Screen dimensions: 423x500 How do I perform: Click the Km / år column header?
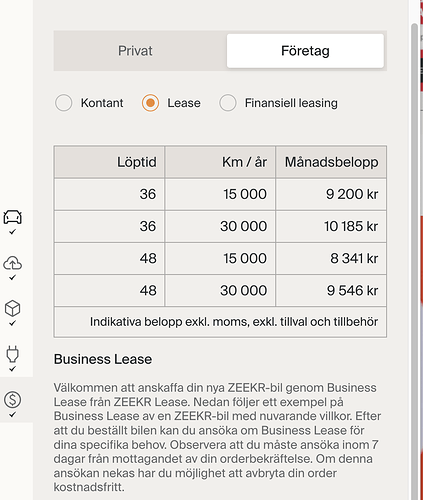[x=220, y=162]
